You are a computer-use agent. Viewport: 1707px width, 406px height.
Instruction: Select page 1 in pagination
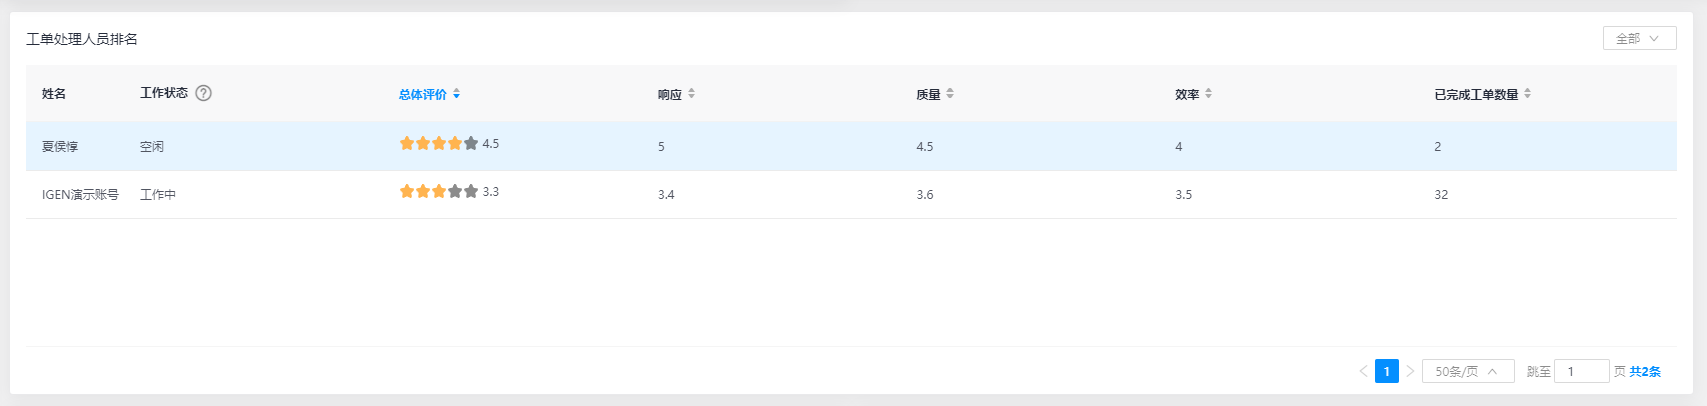(x=1386, y=371)
